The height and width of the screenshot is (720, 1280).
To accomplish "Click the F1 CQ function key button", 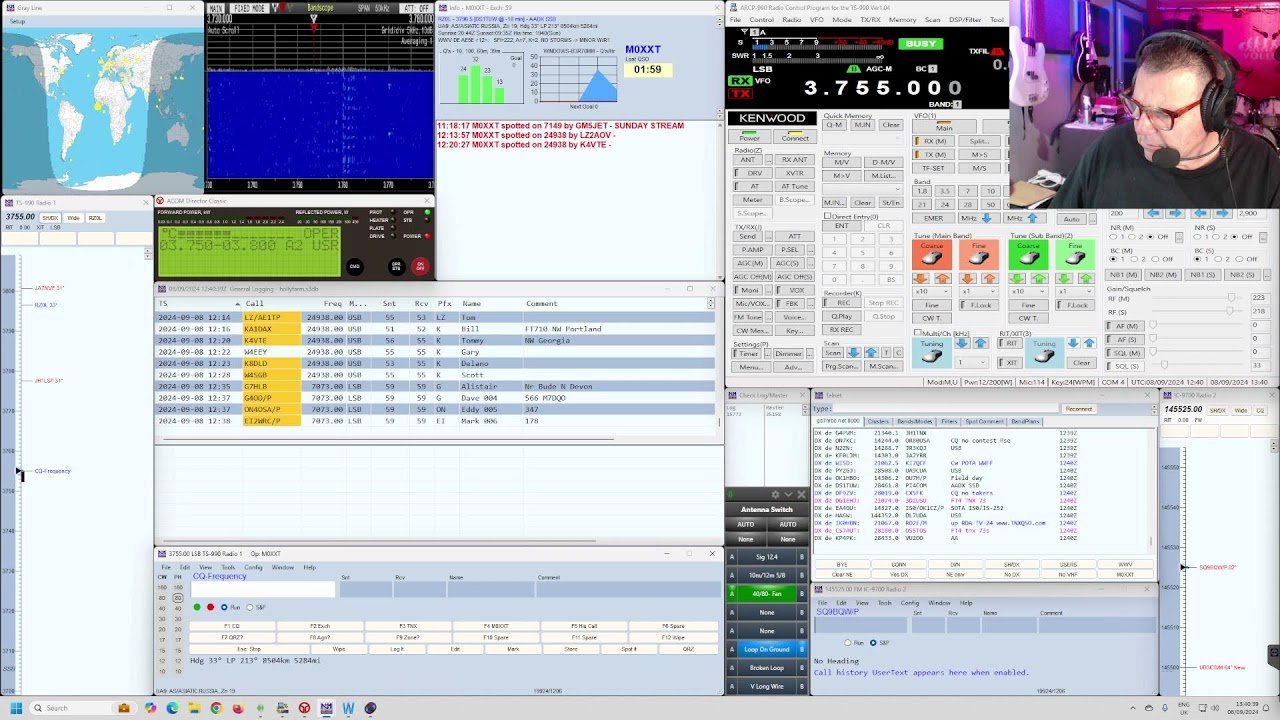I will 231,626.
